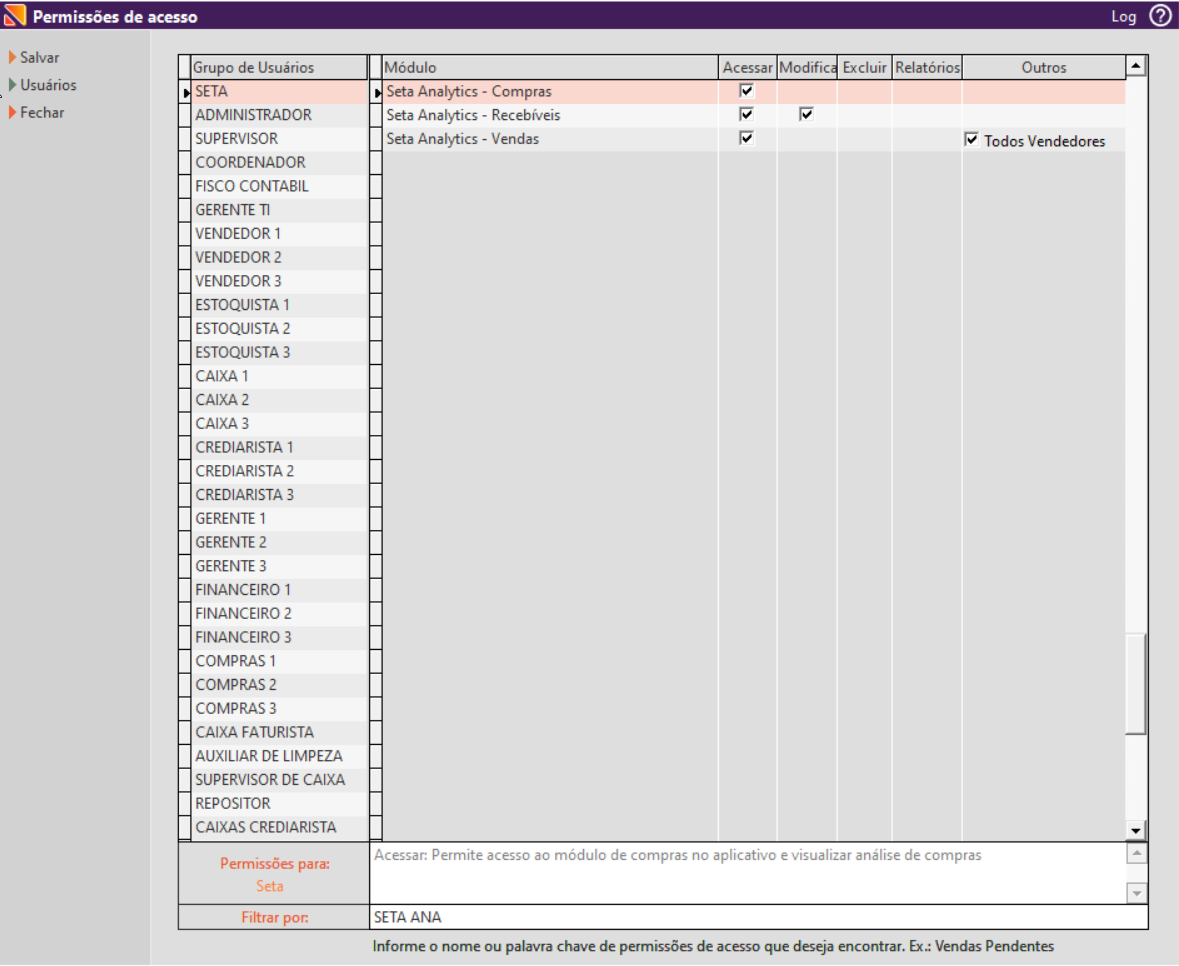Open the help question mark icon
Screen dimensions: 1179x966
pyautogui.click(x=1160, y=16)
